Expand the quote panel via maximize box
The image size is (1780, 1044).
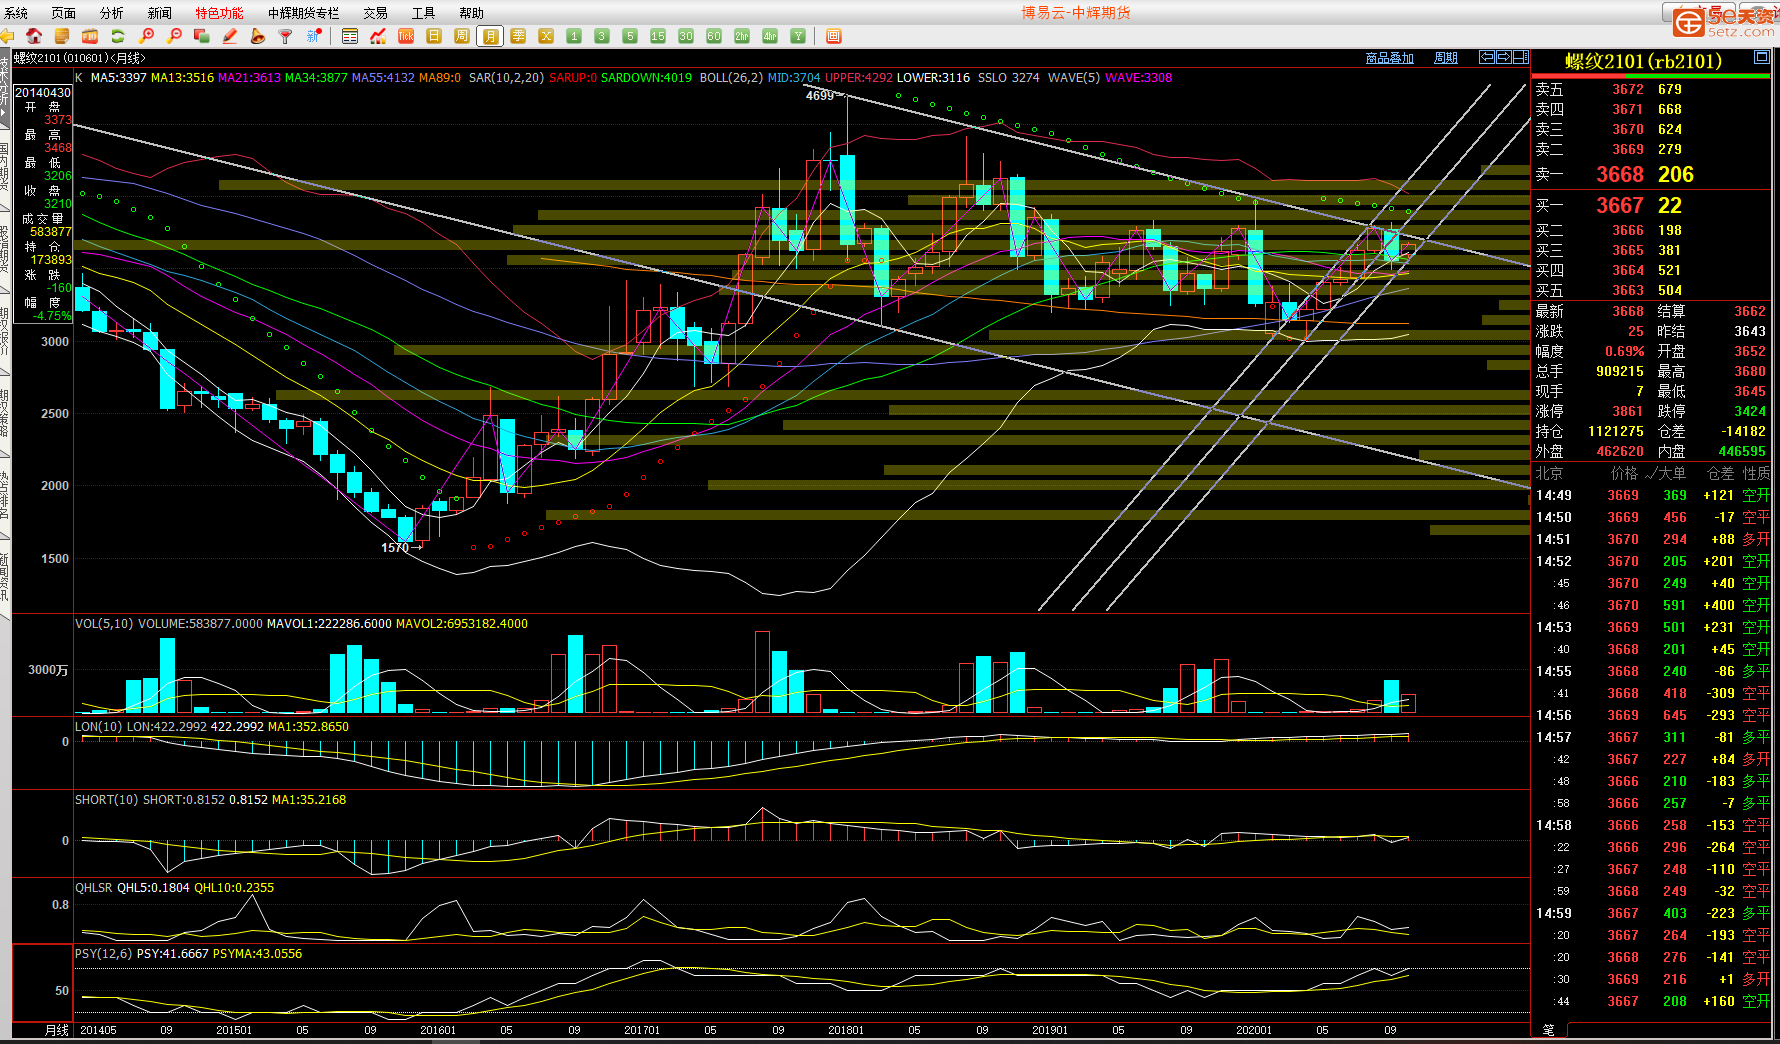(1761, 58)
